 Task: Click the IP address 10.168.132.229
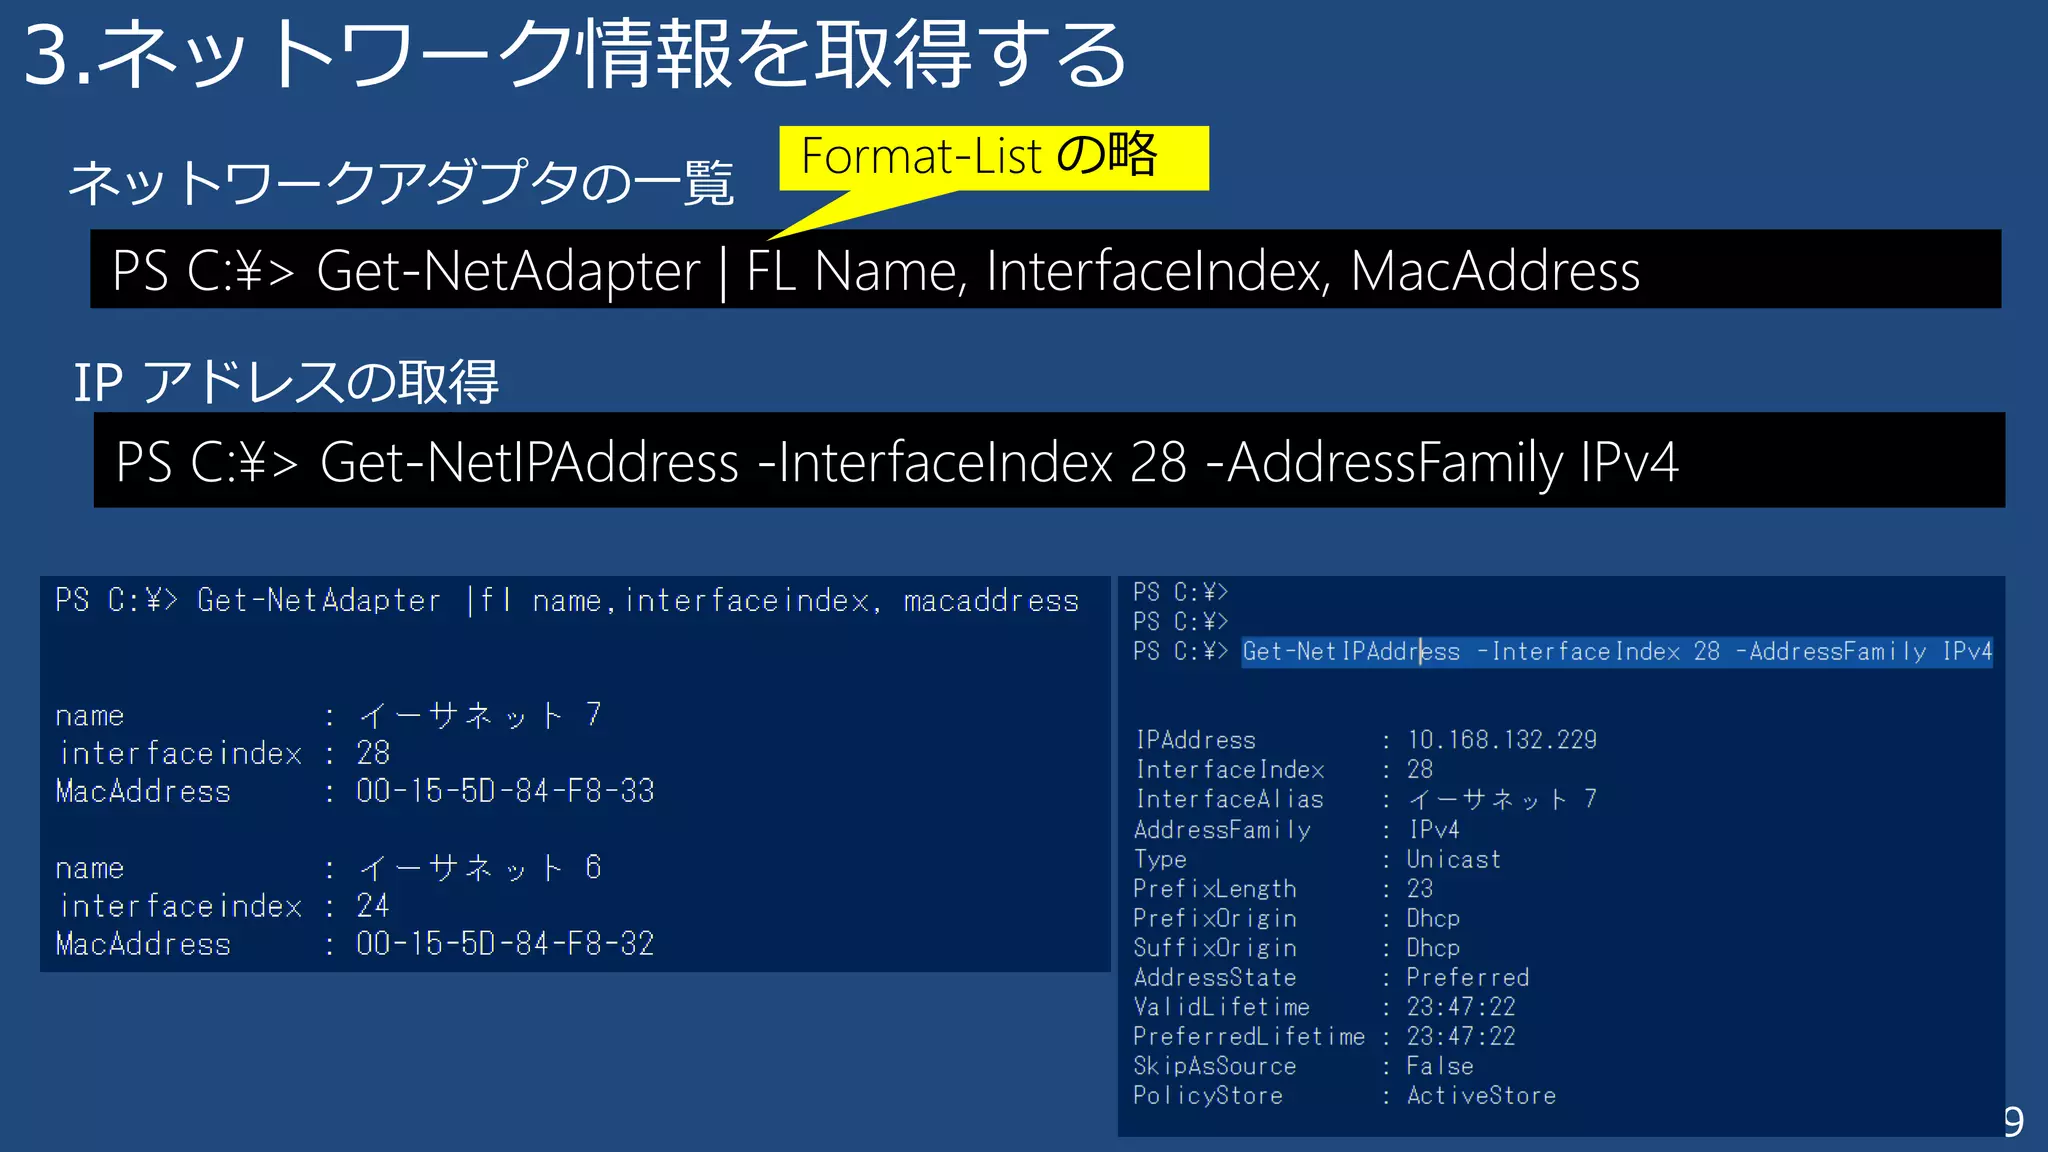(1501, 740)
